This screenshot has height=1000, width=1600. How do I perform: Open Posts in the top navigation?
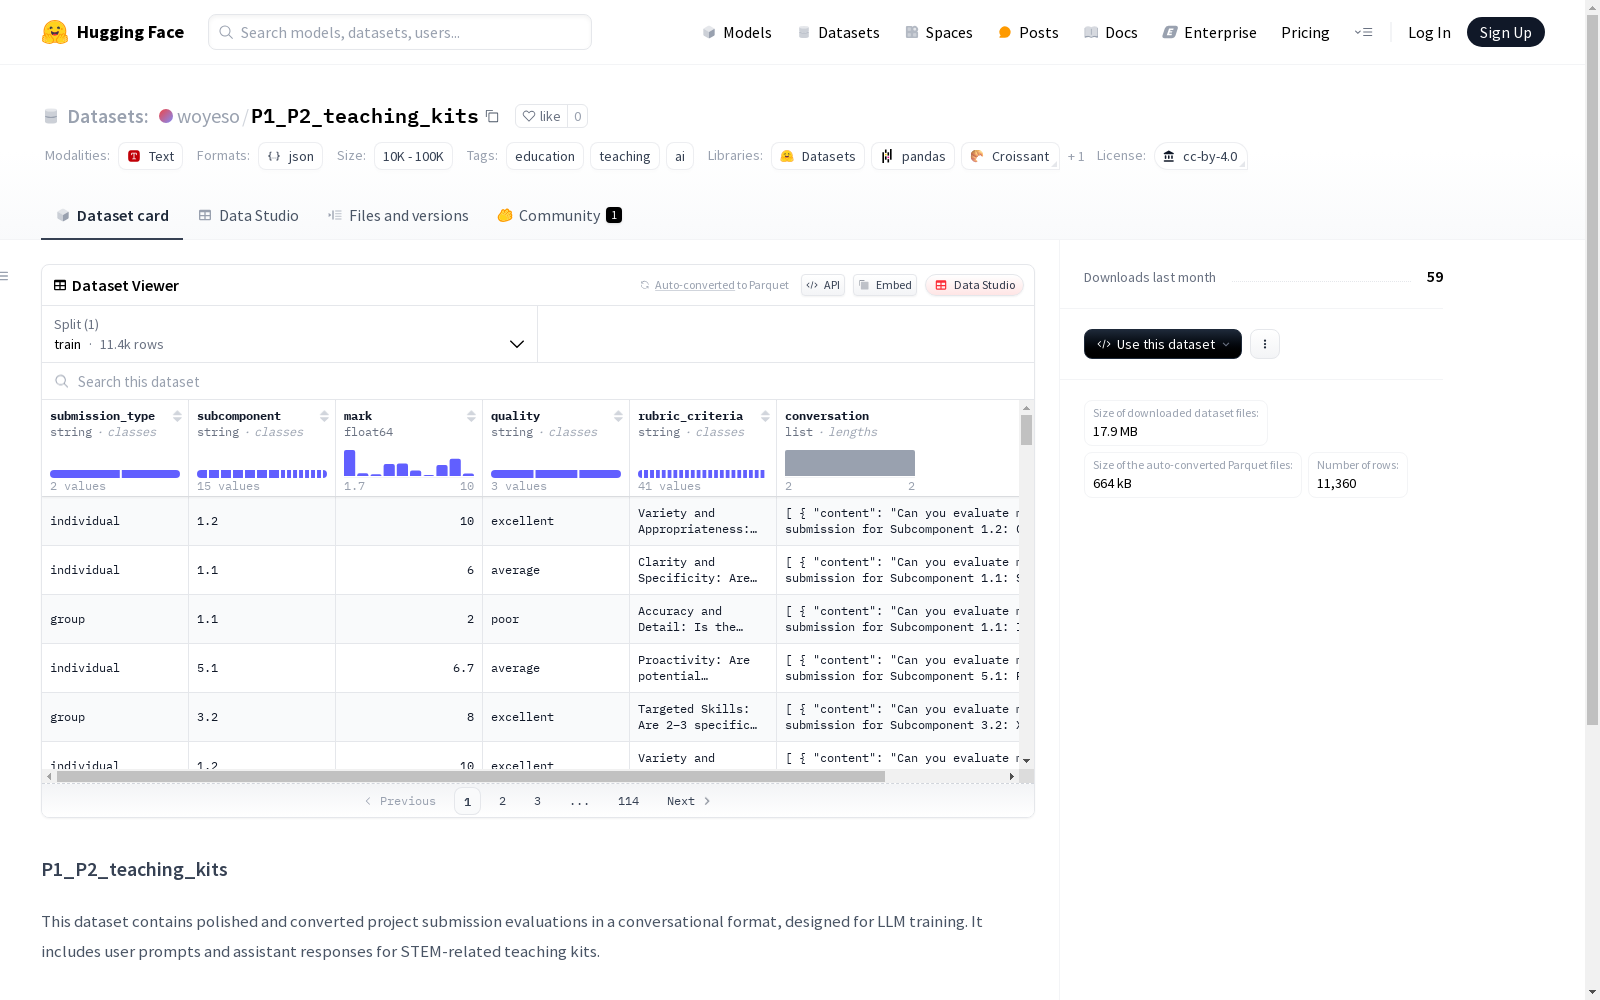[x=1028, y=32]
